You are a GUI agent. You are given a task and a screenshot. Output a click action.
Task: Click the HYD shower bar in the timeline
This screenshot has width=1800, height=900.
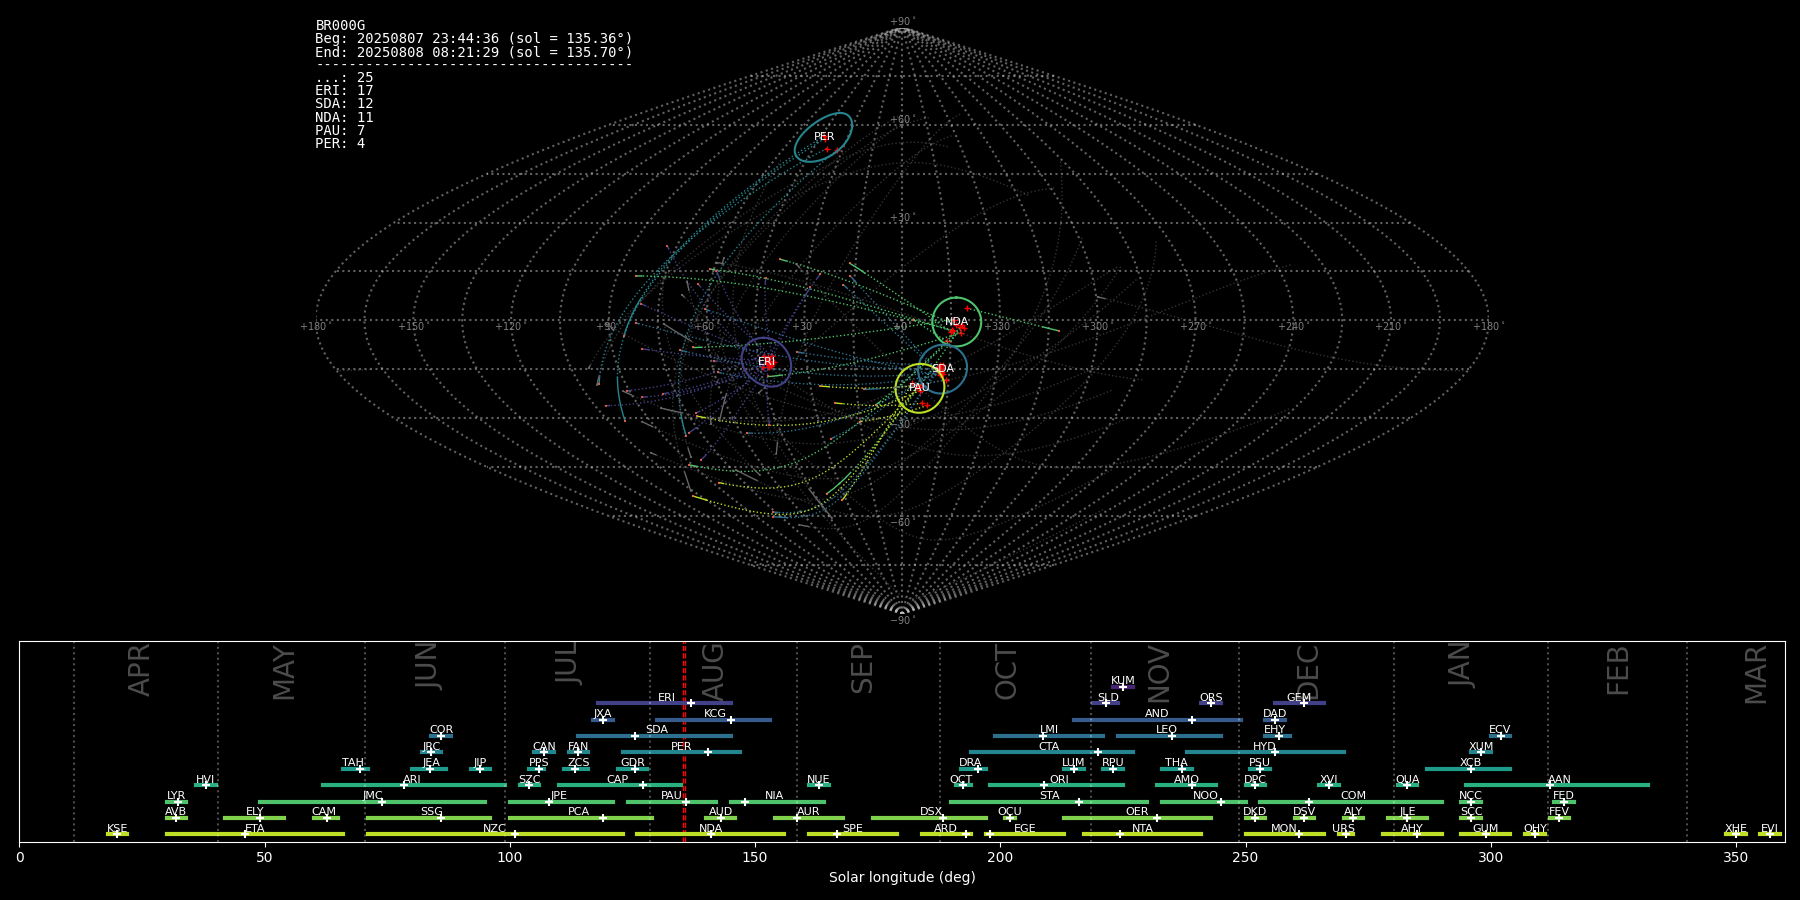point(1265,752)
